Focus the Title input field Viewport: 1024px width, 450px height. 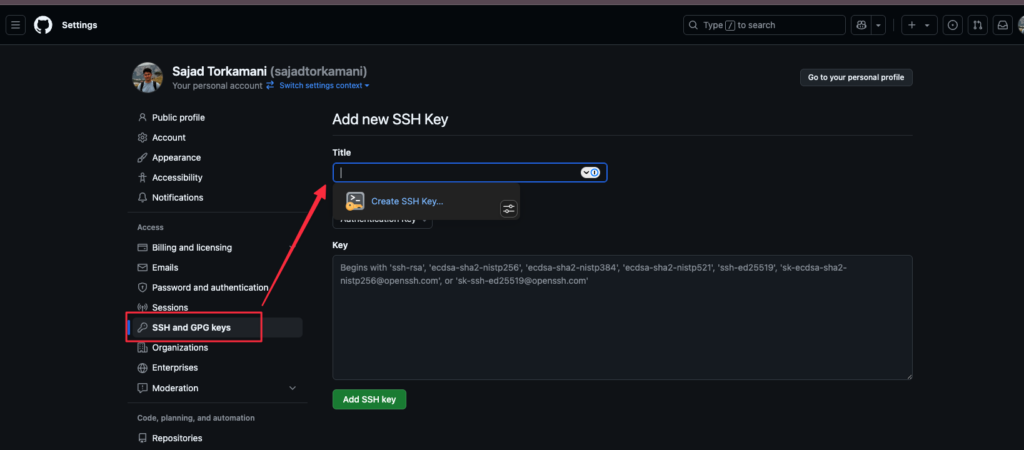pos(470,172)
